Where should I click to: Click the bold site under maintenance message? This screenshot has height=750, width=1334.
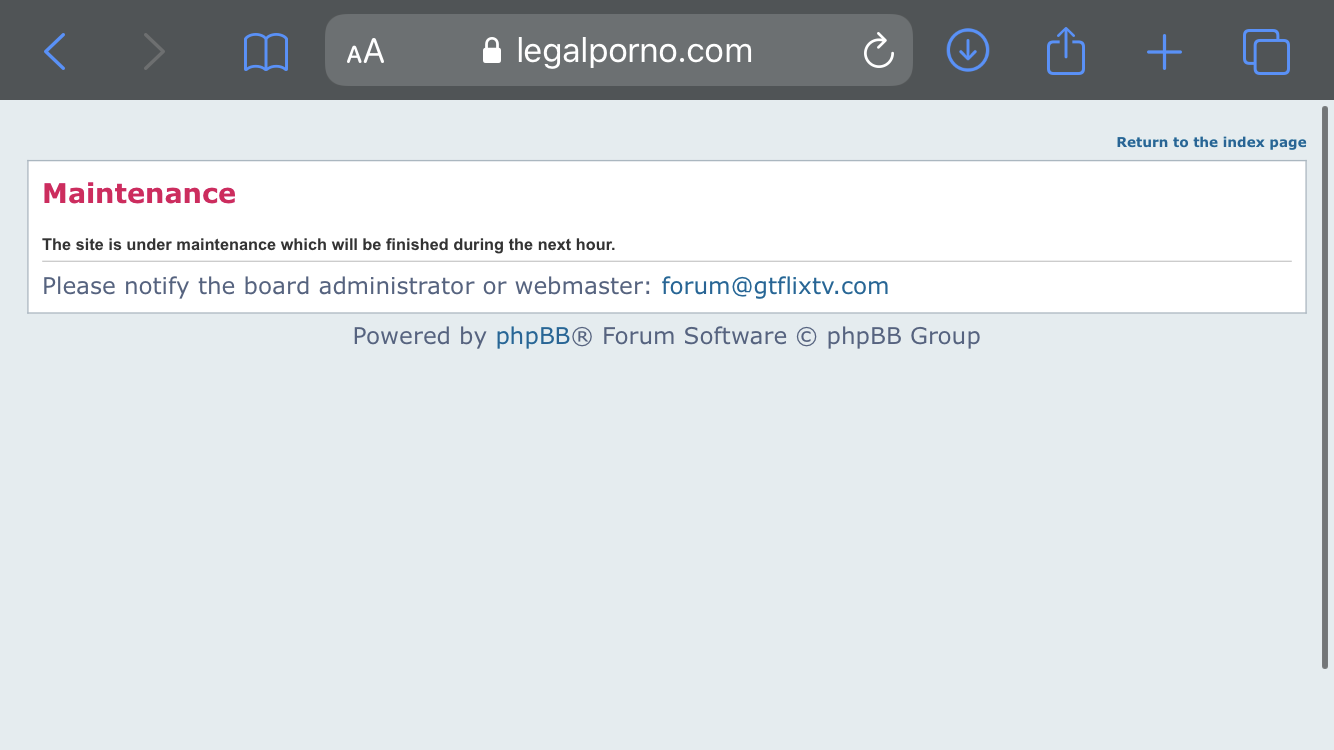[328, 245]
